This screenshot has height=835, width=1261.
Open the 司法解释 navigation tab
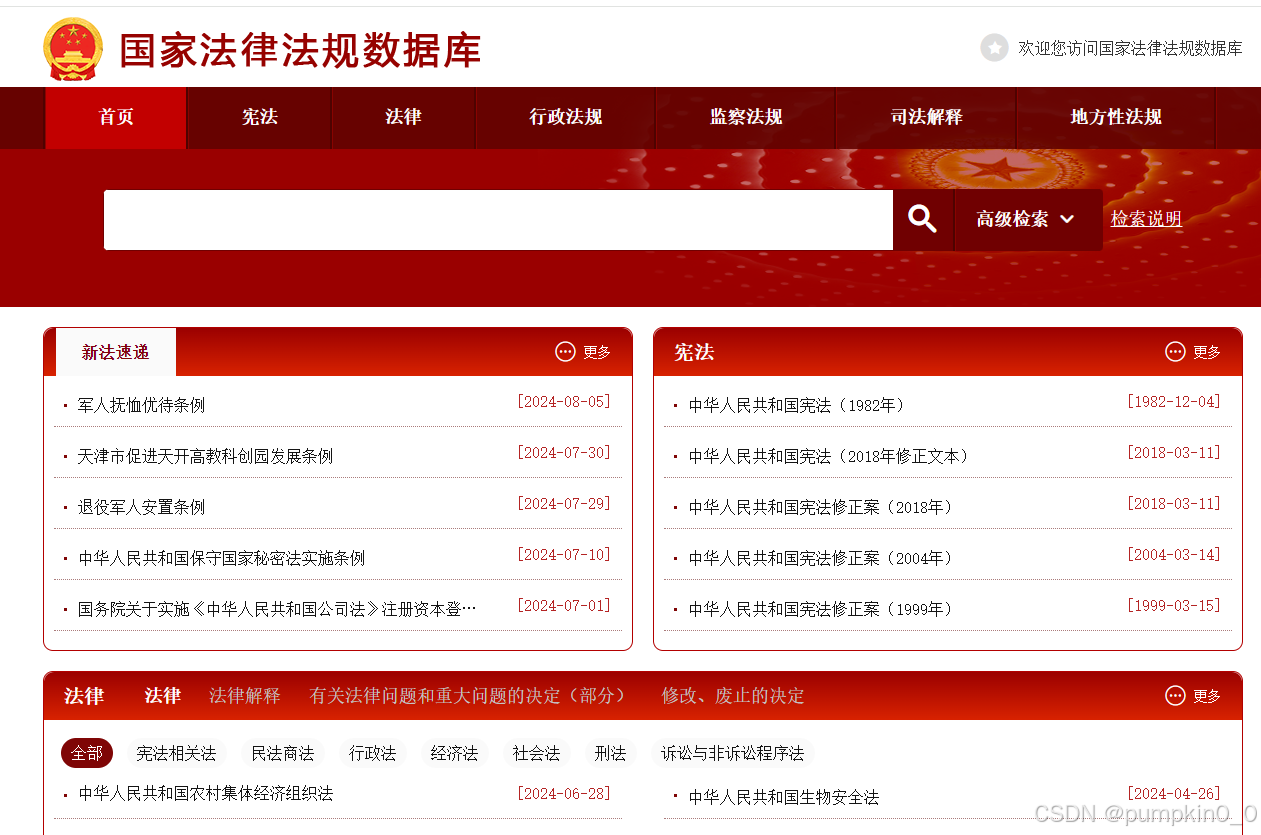pos(927,117)
